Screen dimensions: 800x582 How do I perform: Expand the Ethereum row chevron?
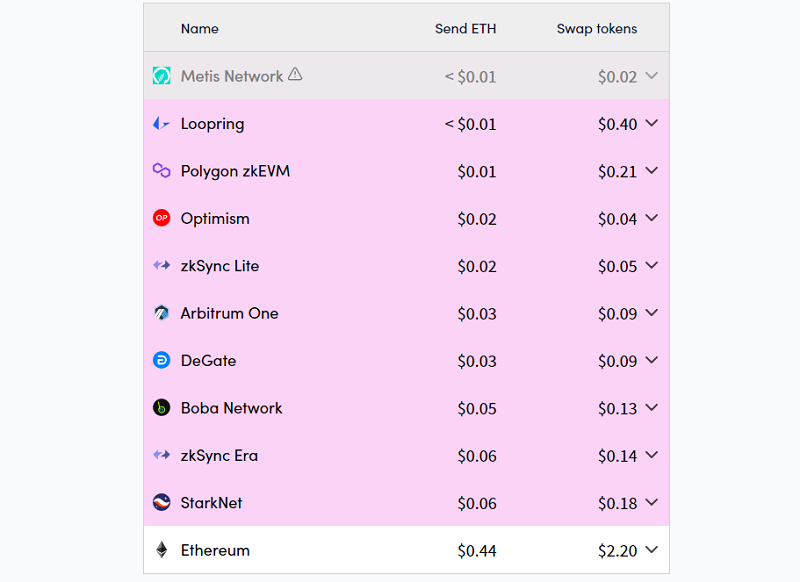point(652,549)
